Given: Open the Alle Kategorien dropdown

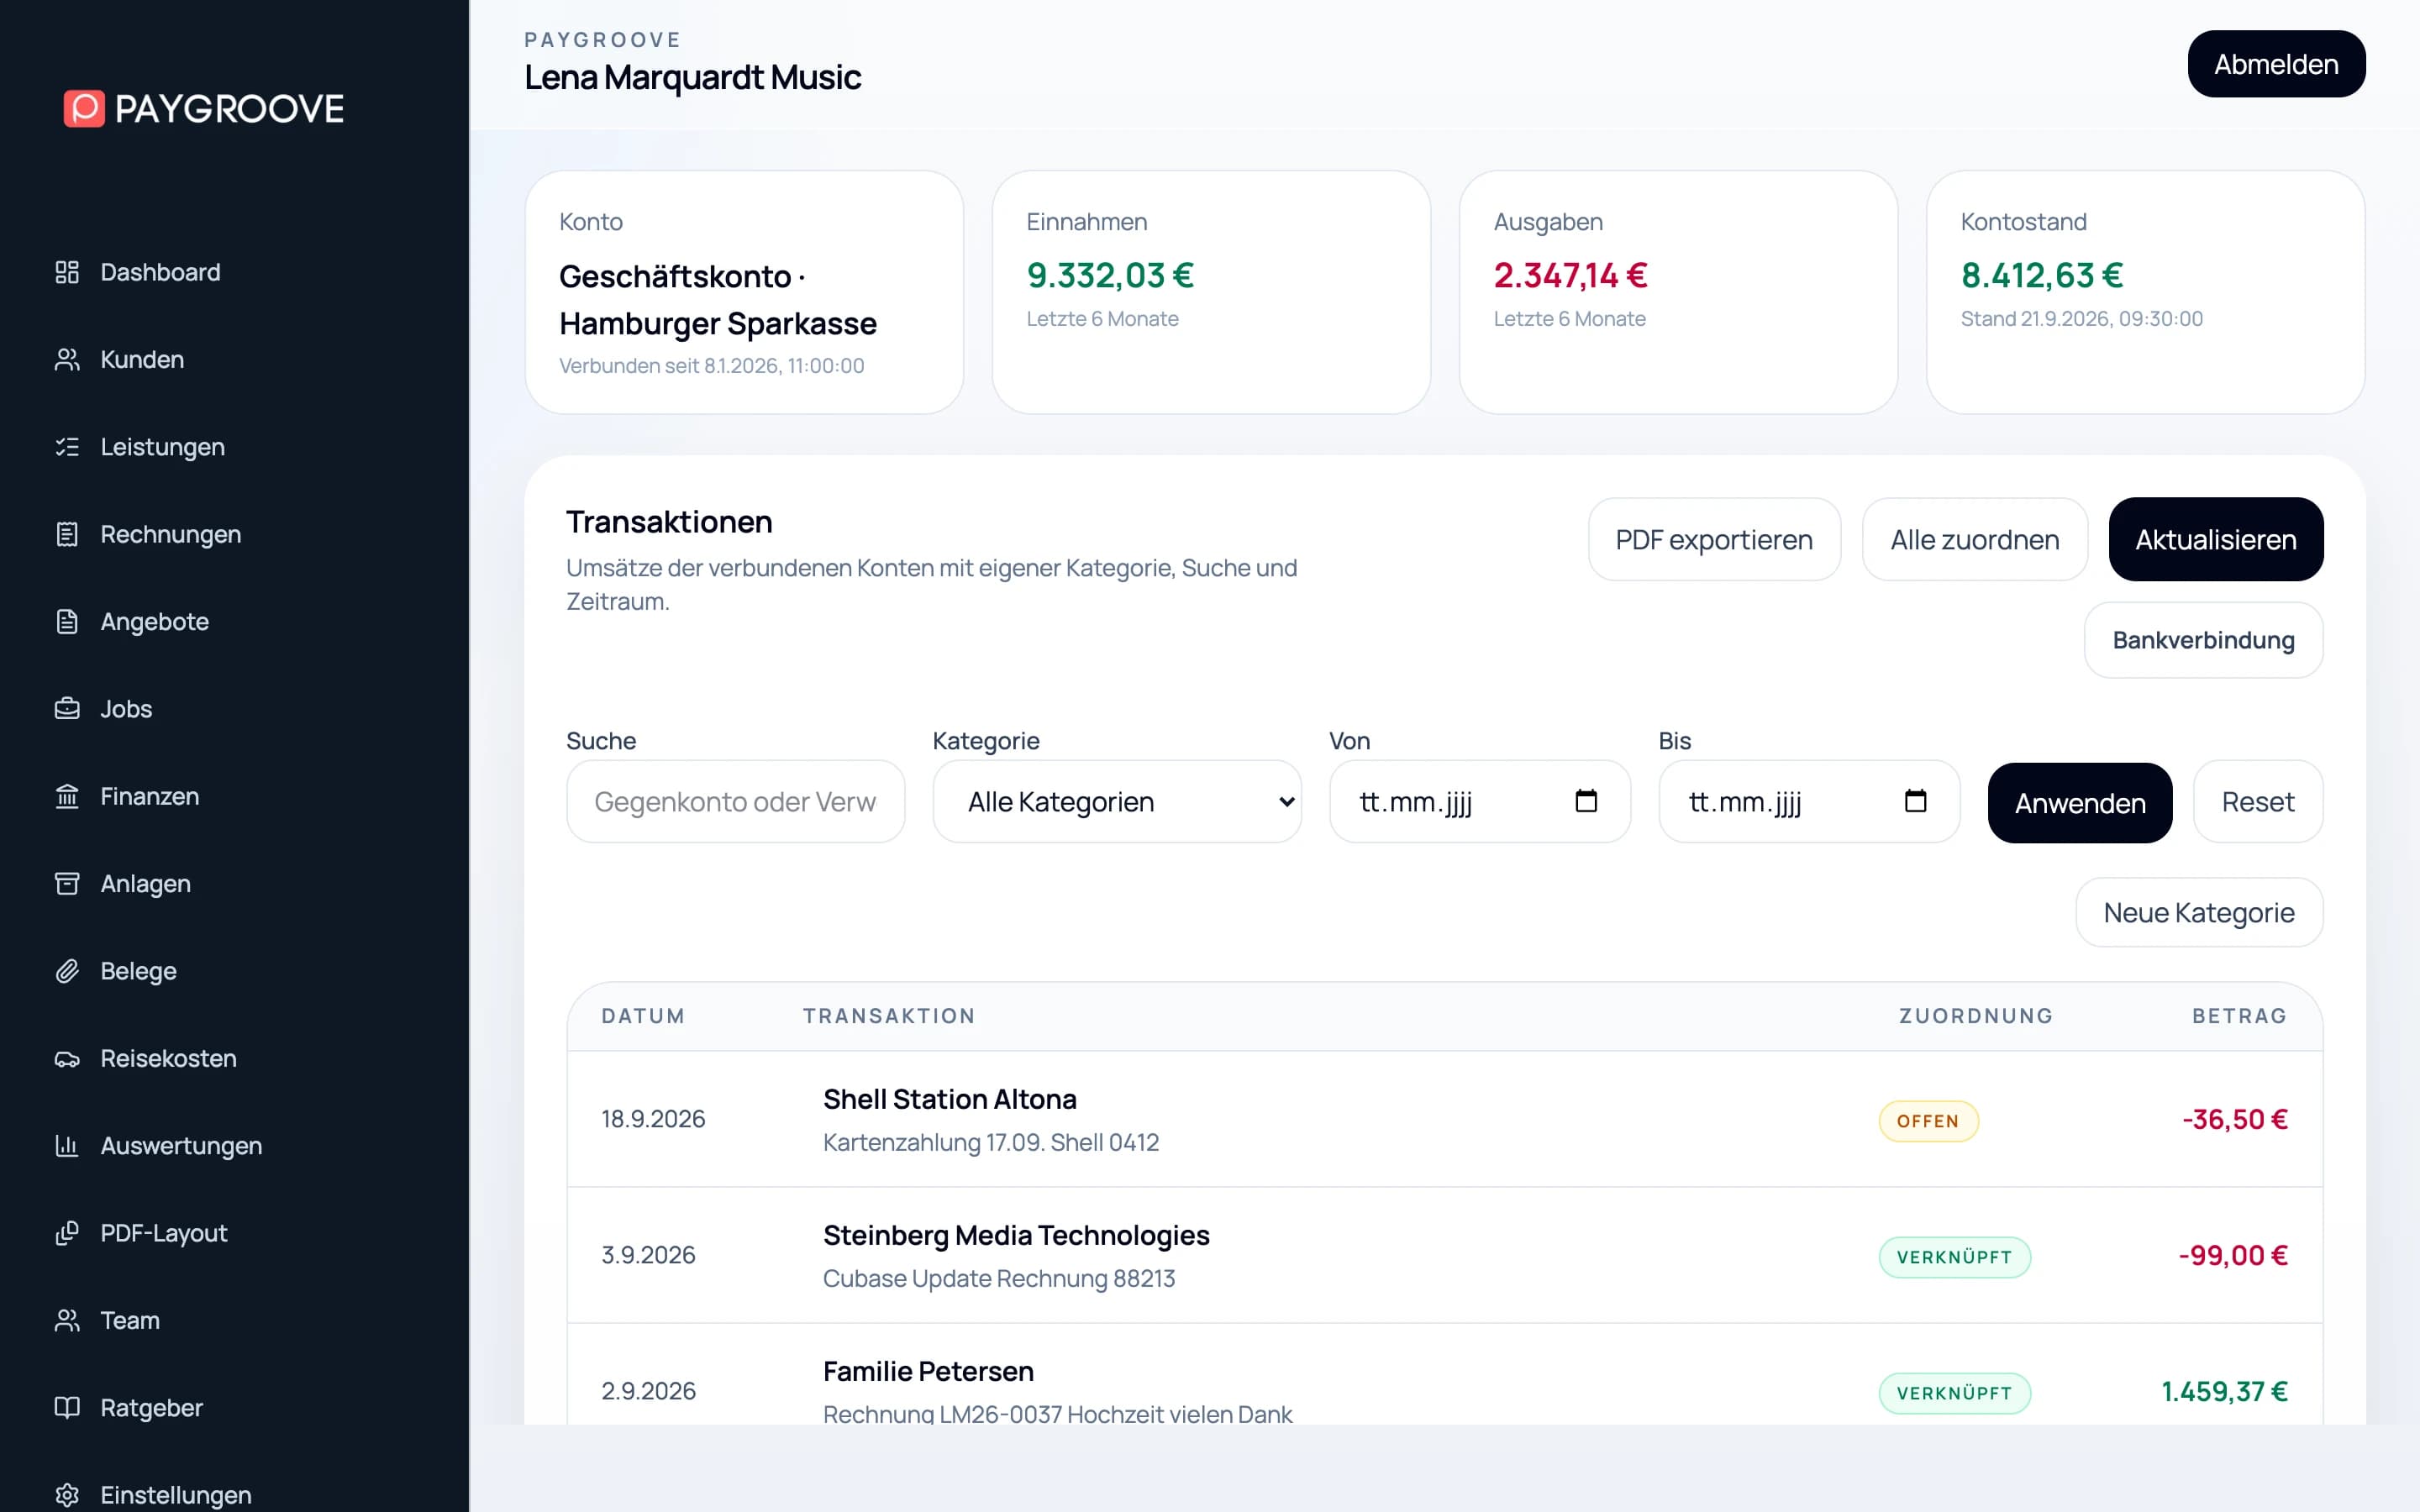Looking at the screenshot, I should (x=1117, y=802).
